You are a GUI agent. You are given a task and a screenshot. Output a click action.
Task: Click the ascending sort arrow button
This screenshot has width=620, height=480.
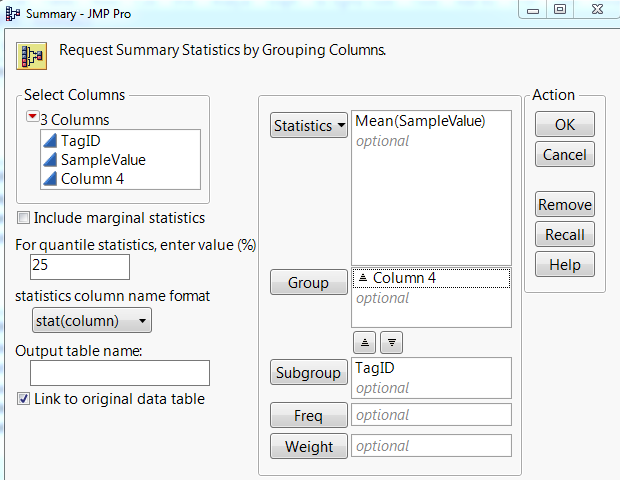[x=364, y=342]
